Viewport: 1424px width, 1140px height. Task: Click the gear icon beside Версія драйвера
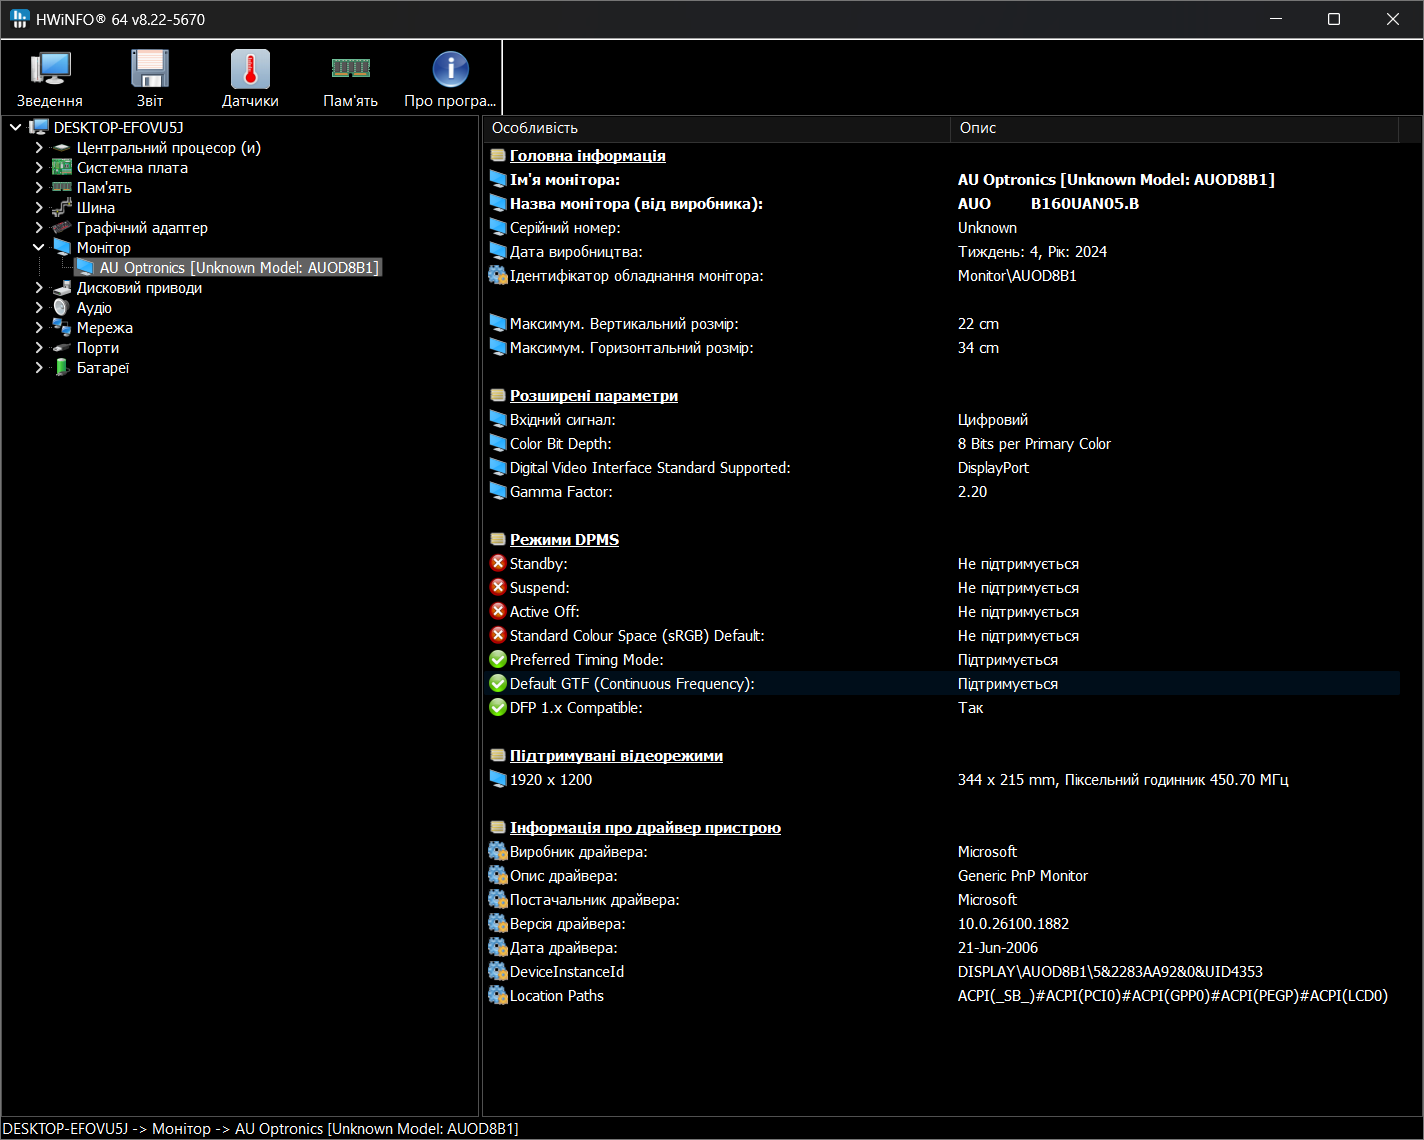498,923
